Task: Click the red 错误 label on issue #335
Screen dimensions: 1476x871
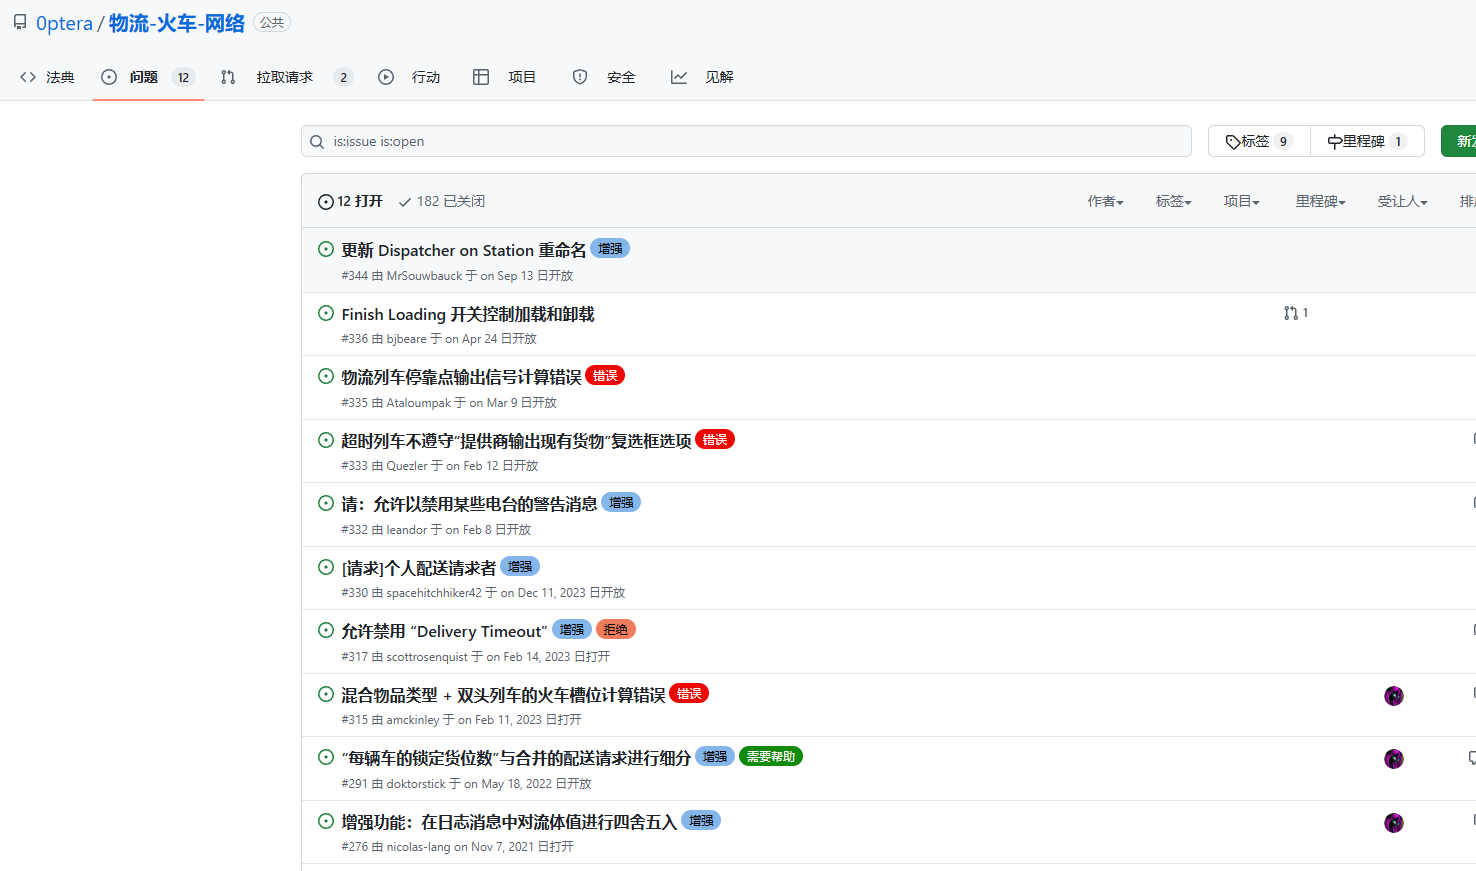Action: (605, 376)
